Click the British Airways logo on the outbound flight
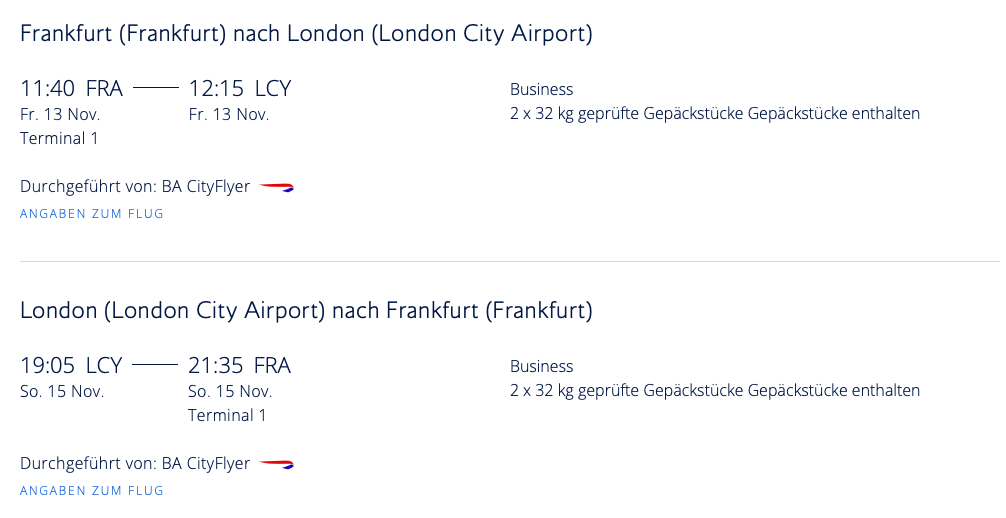The image size is (1006, 518). click(x=277, y=187)
